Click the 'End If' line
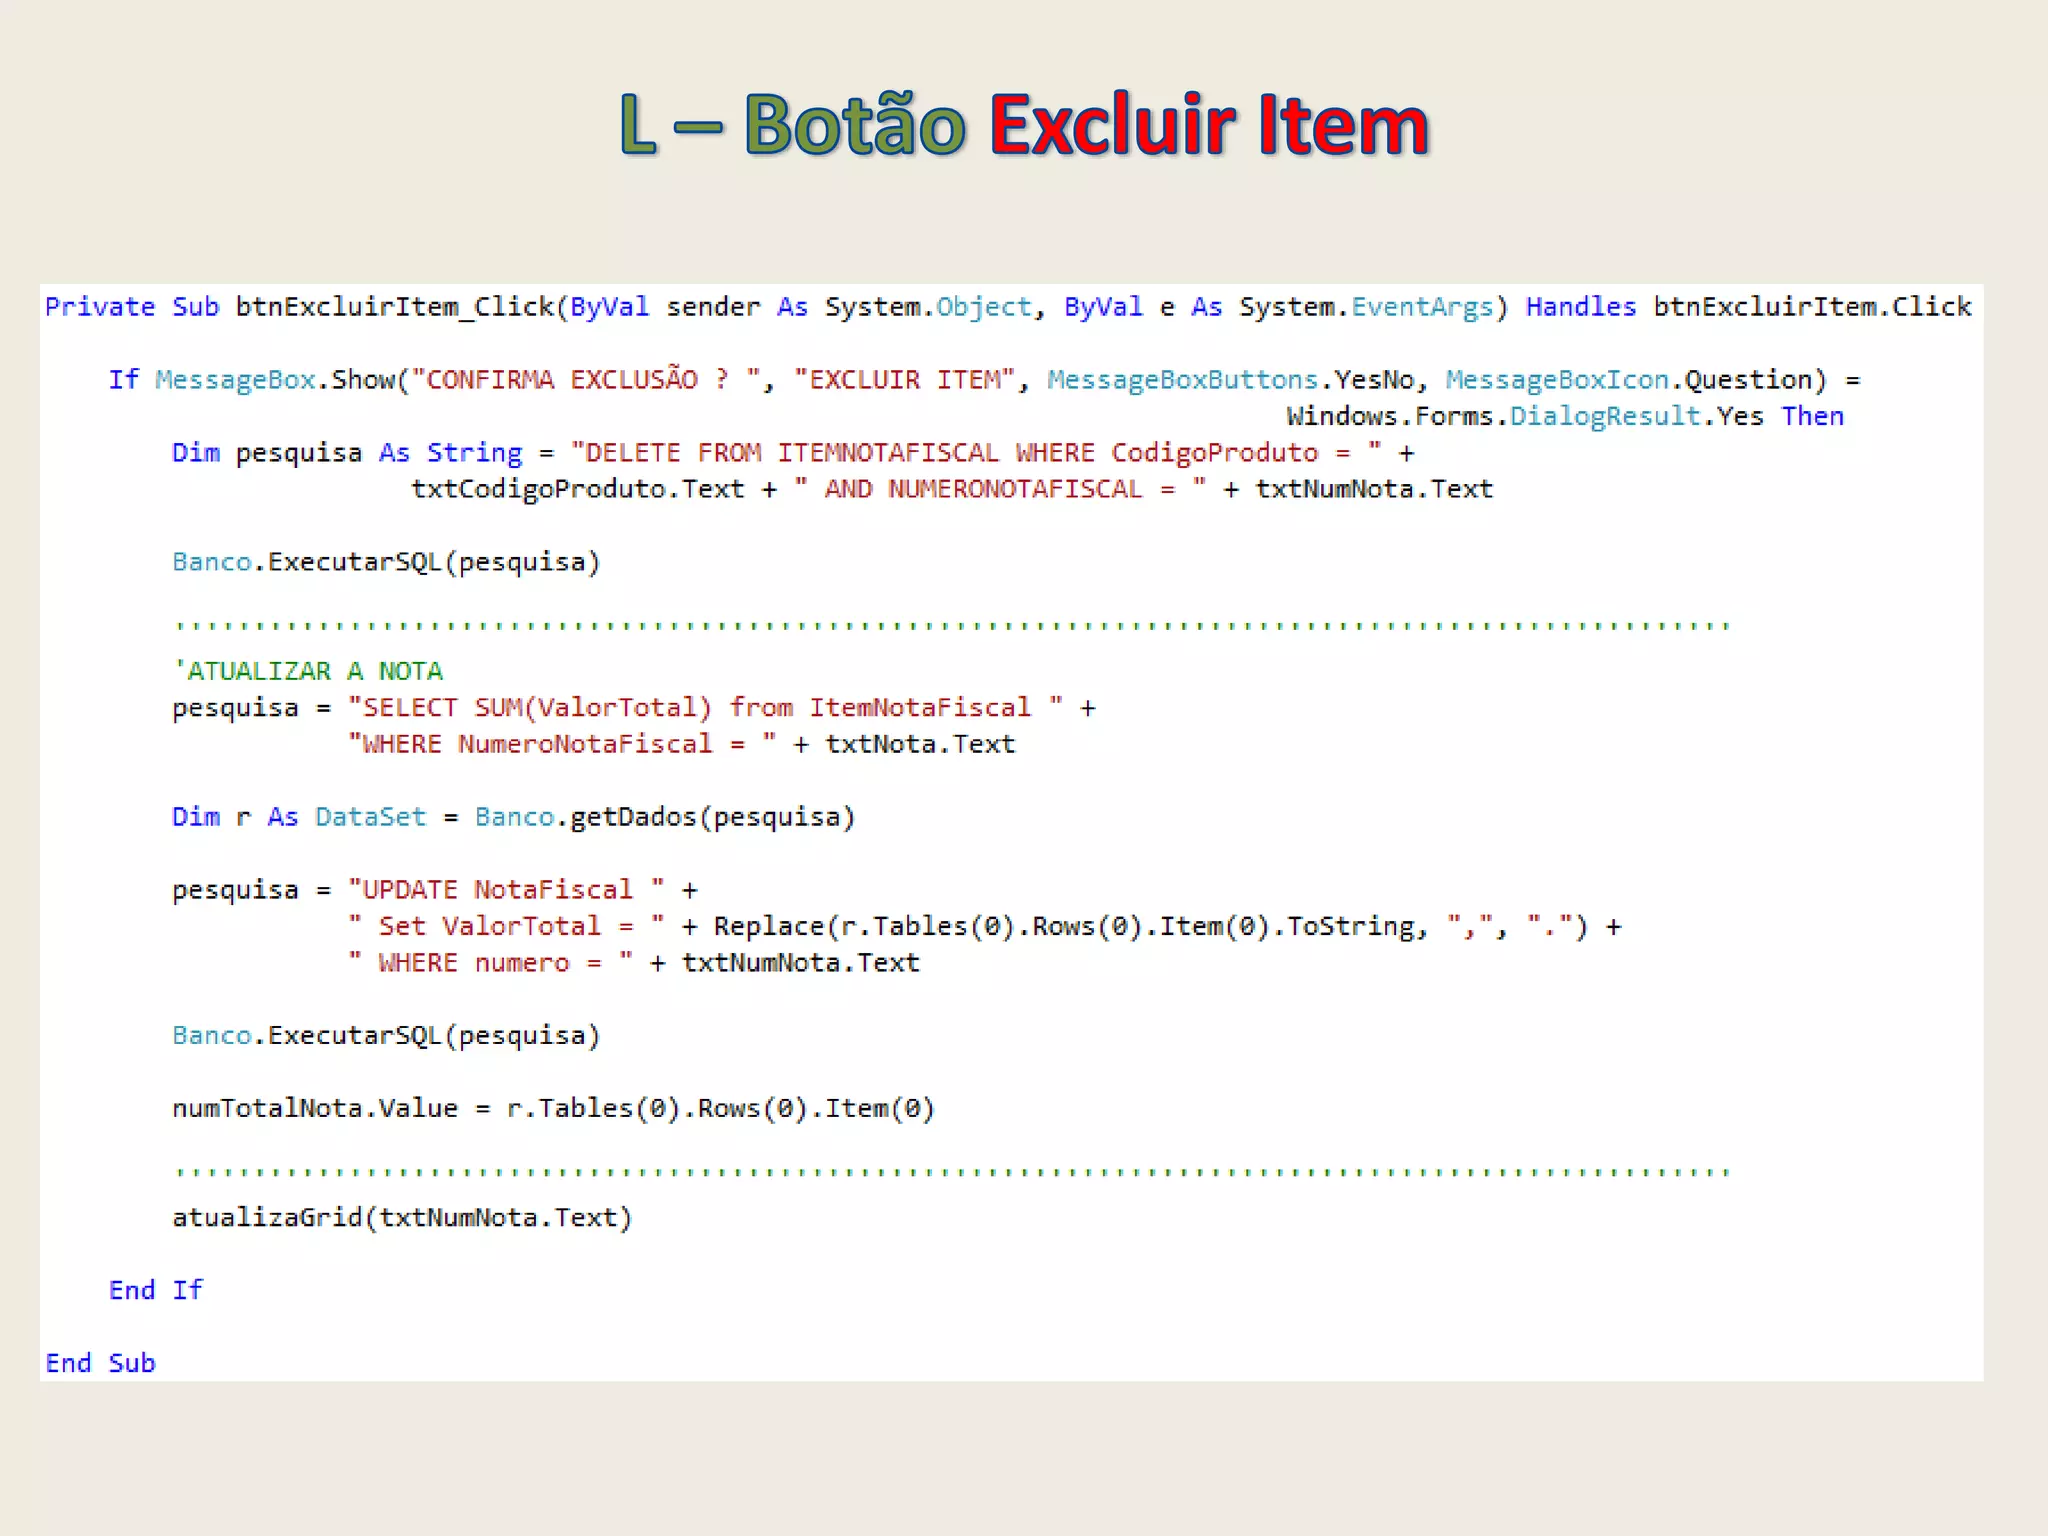 tap(155, 1290)
